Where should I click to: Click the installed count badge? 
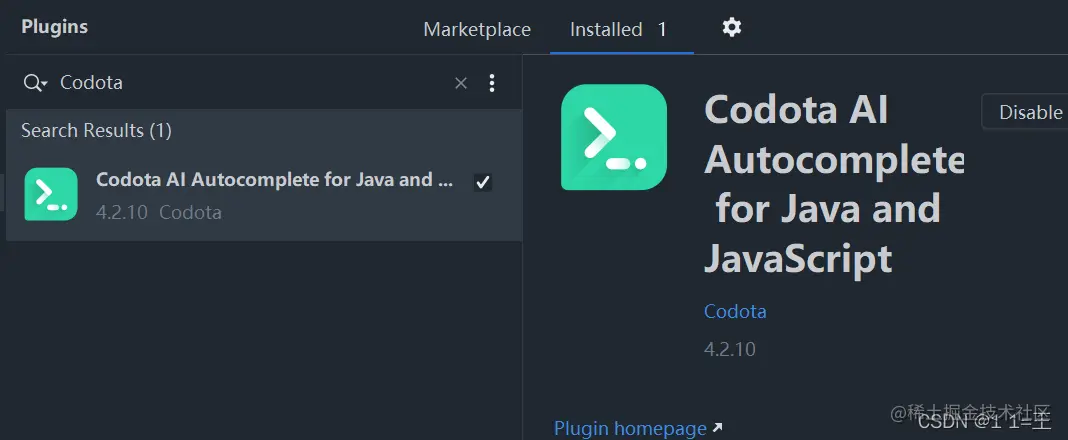pyautogui.click(x=662, y=29)
